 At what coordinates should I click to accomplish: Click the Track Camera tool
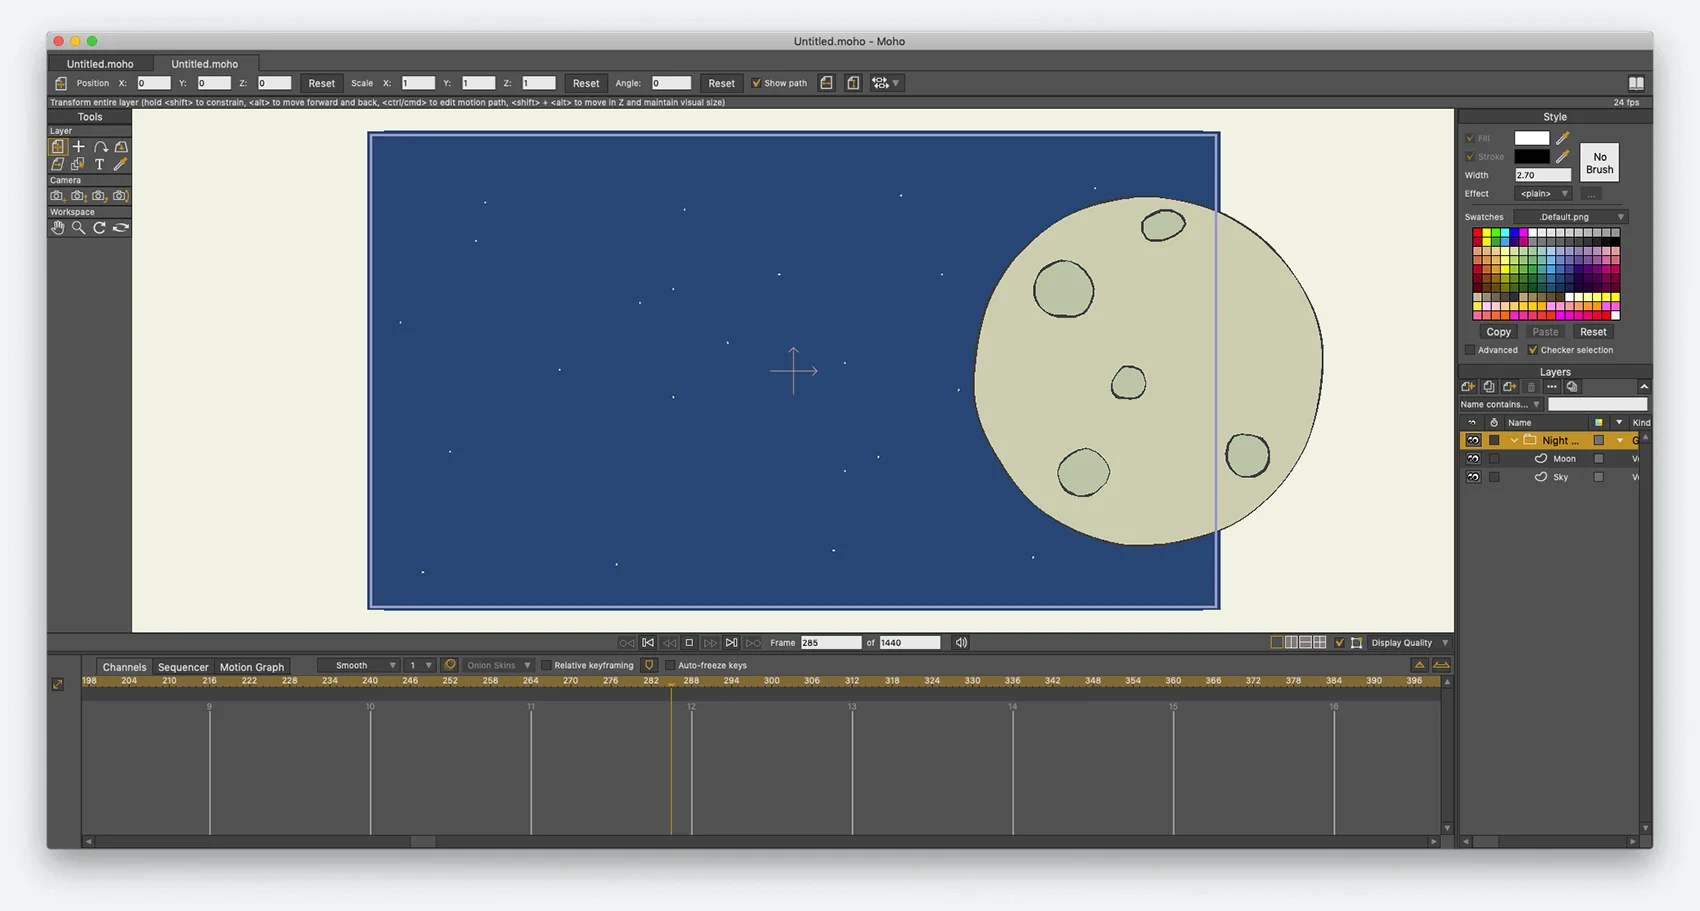click(x=57, y=196)
